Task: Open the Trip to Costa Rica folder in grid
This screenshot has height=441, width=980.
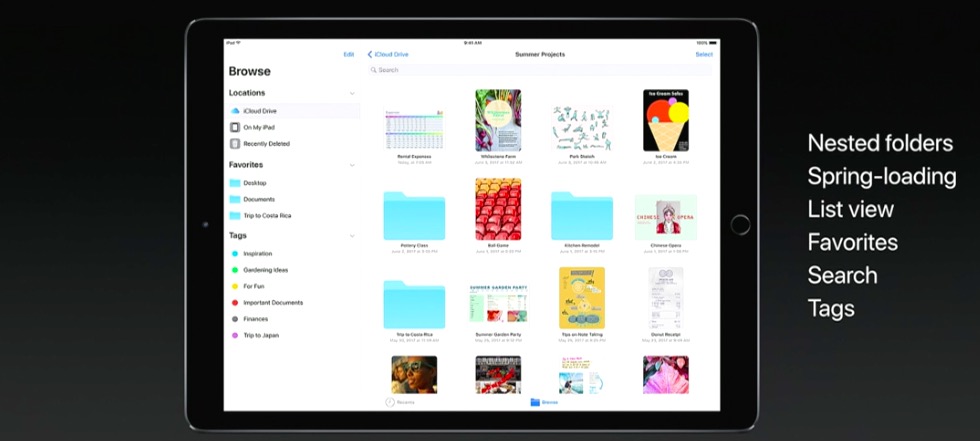Action: coord(414,304)
